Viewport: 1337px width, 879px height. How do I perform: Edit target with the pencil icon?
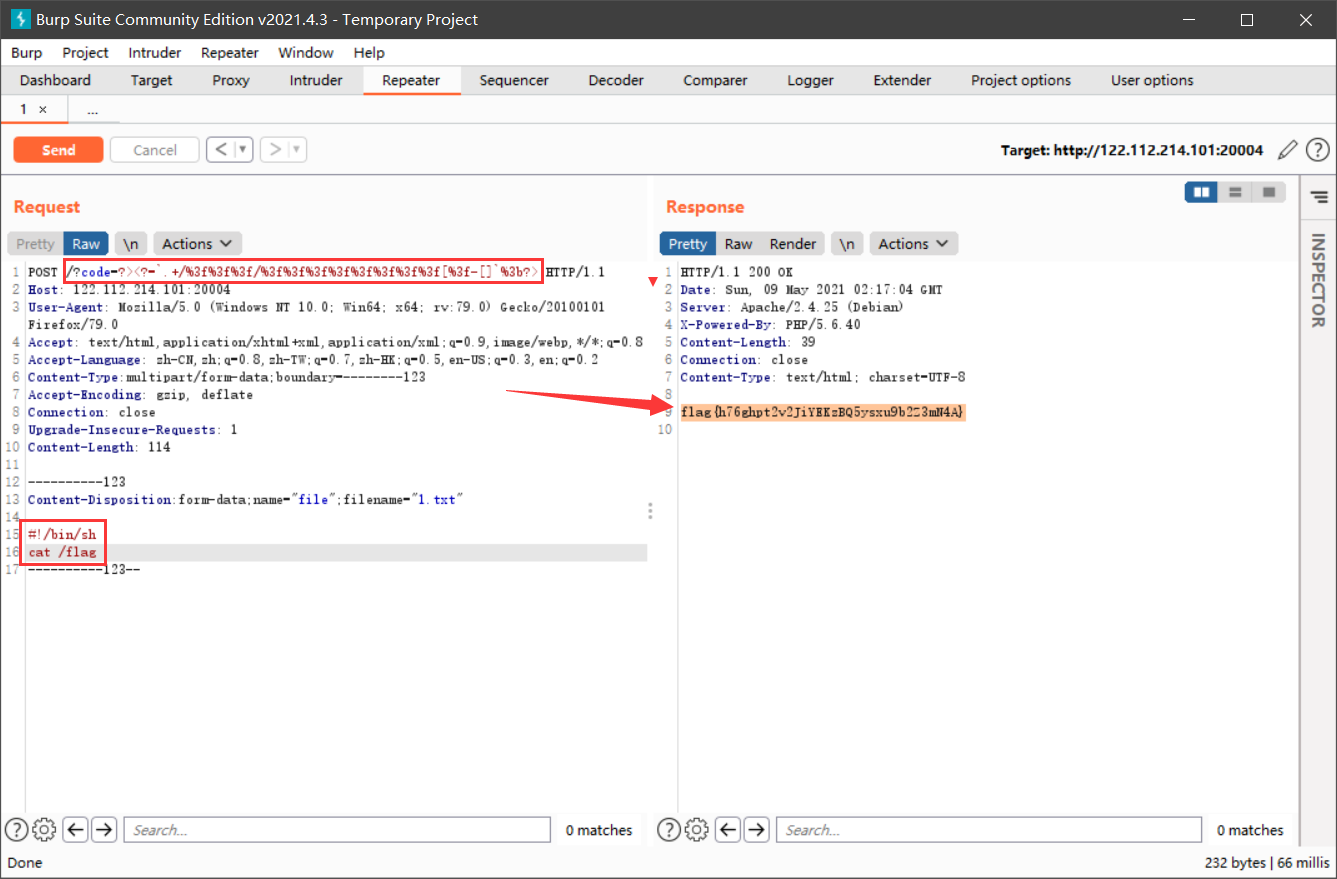coord(1288,150)
